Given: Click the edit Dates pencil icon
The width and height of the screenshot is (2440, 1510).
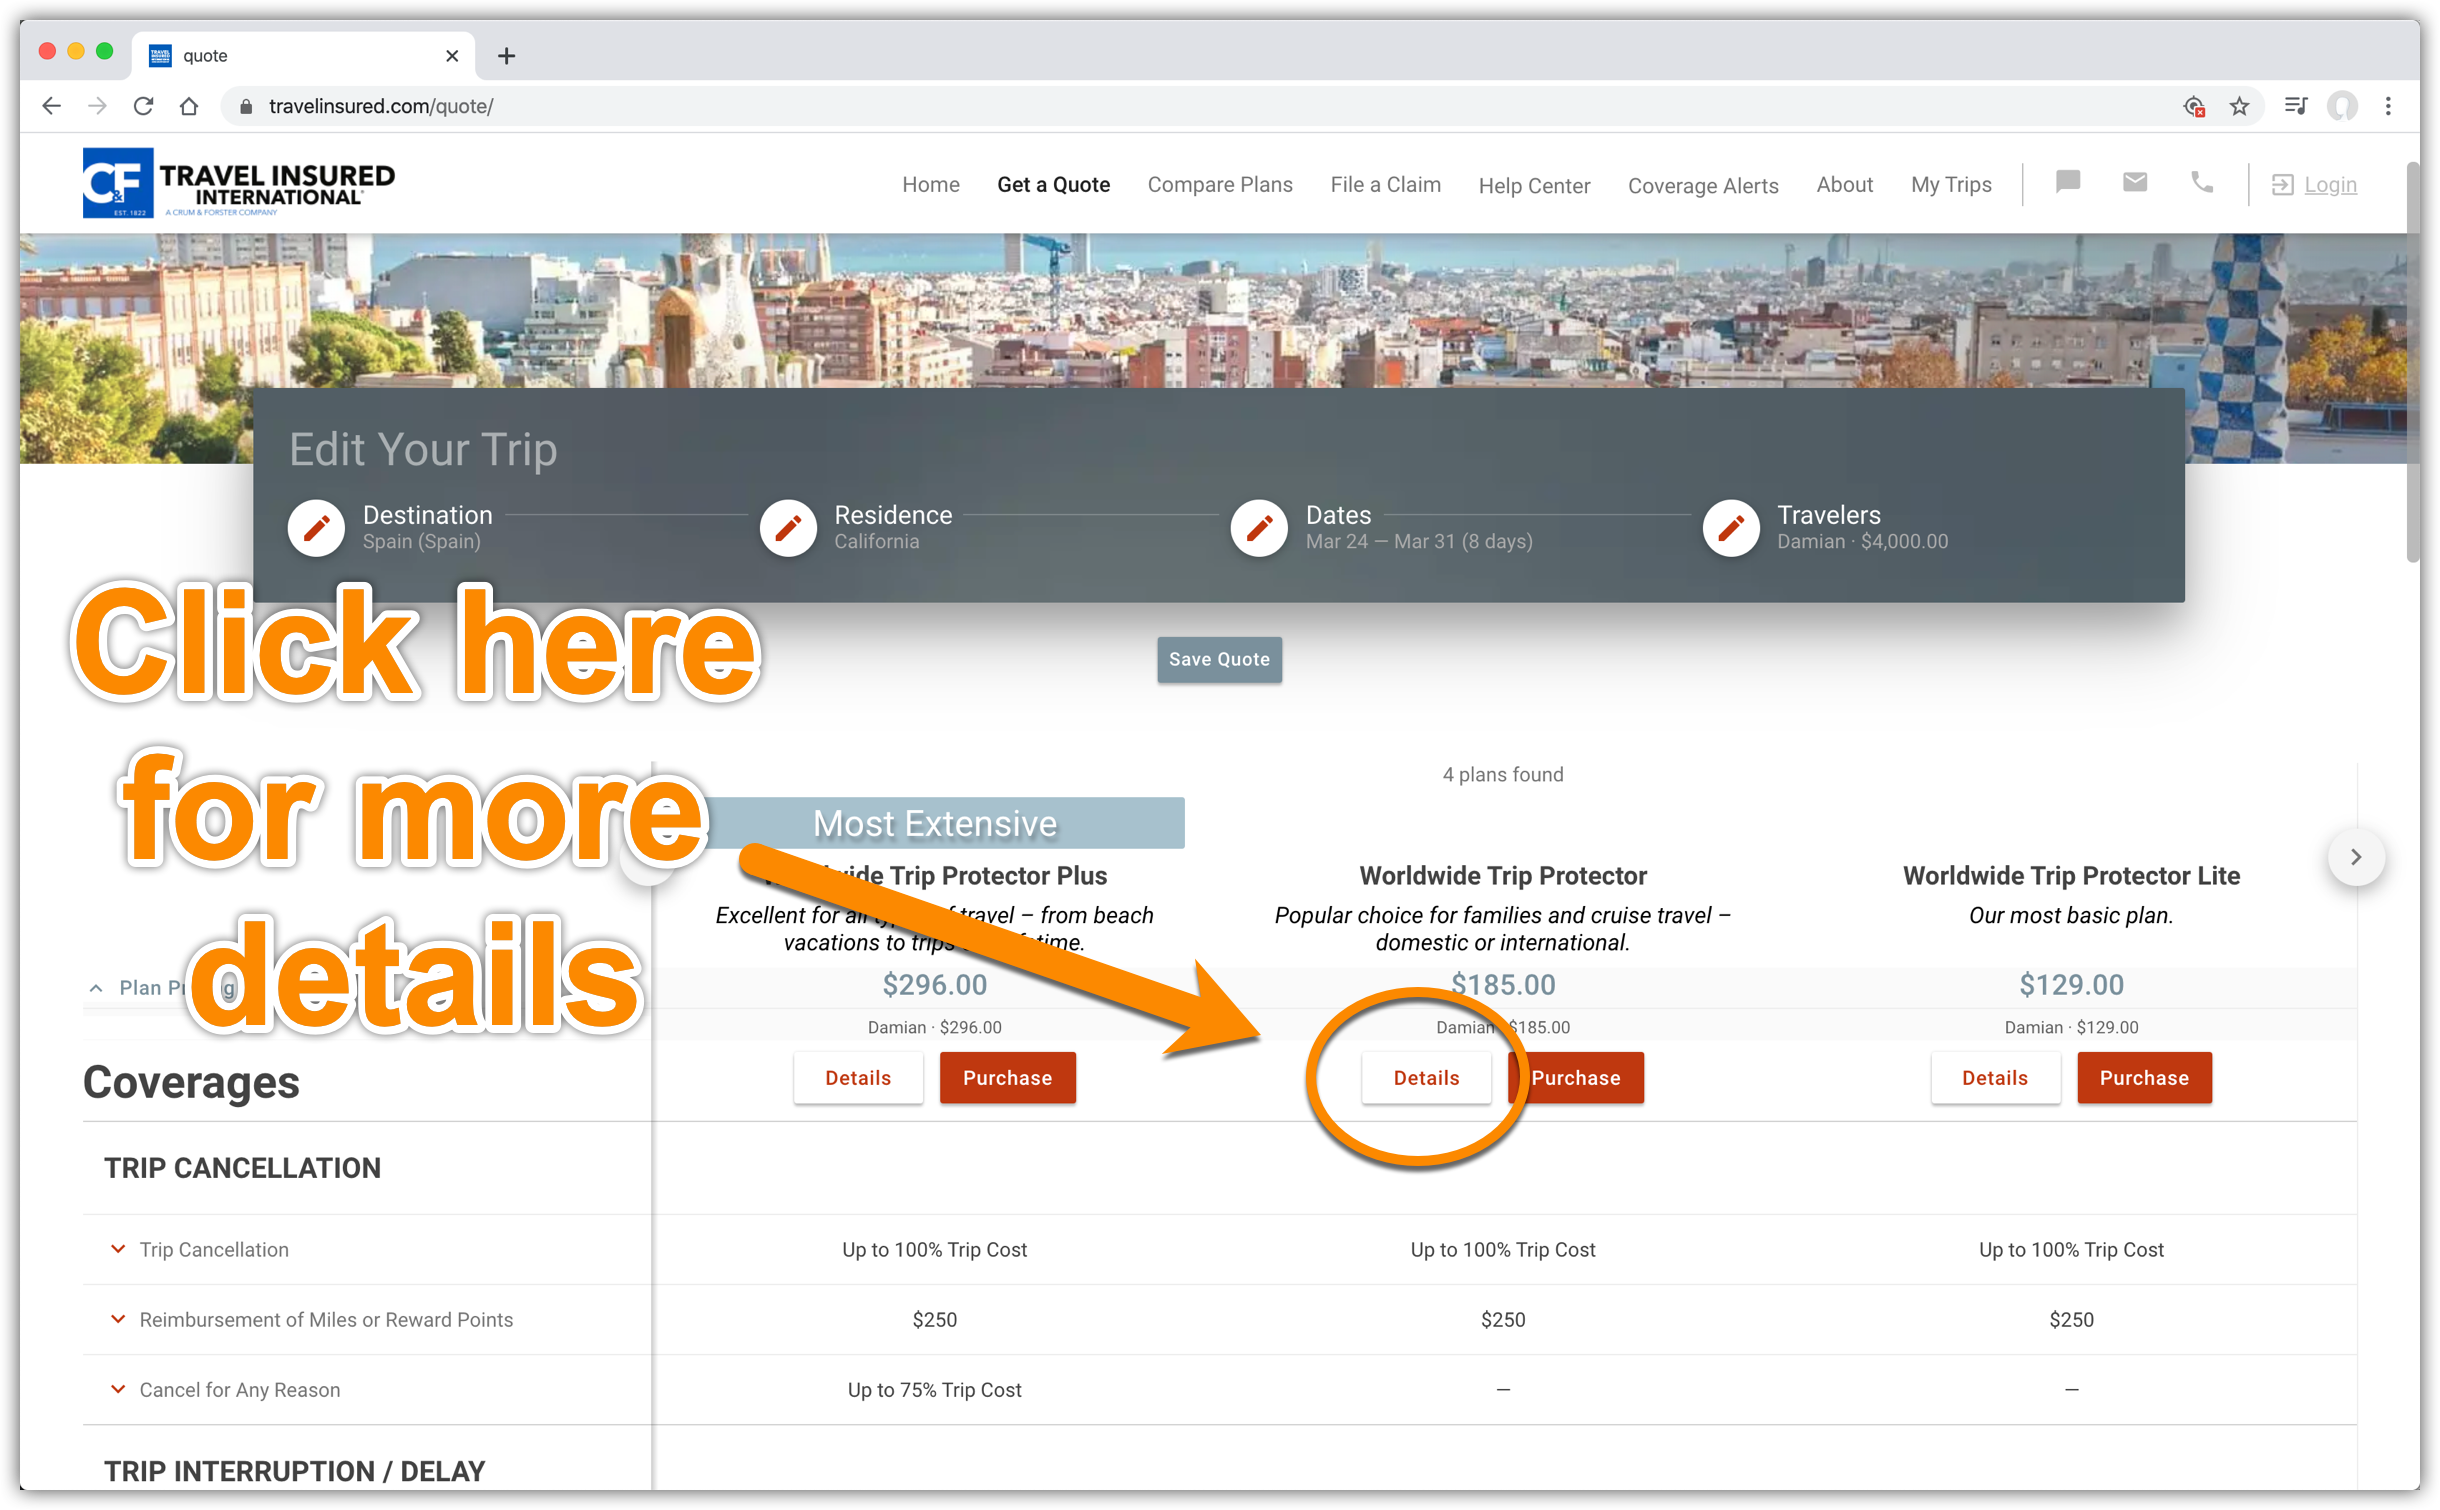Looking at the screenshot, I should point(1260,527).
